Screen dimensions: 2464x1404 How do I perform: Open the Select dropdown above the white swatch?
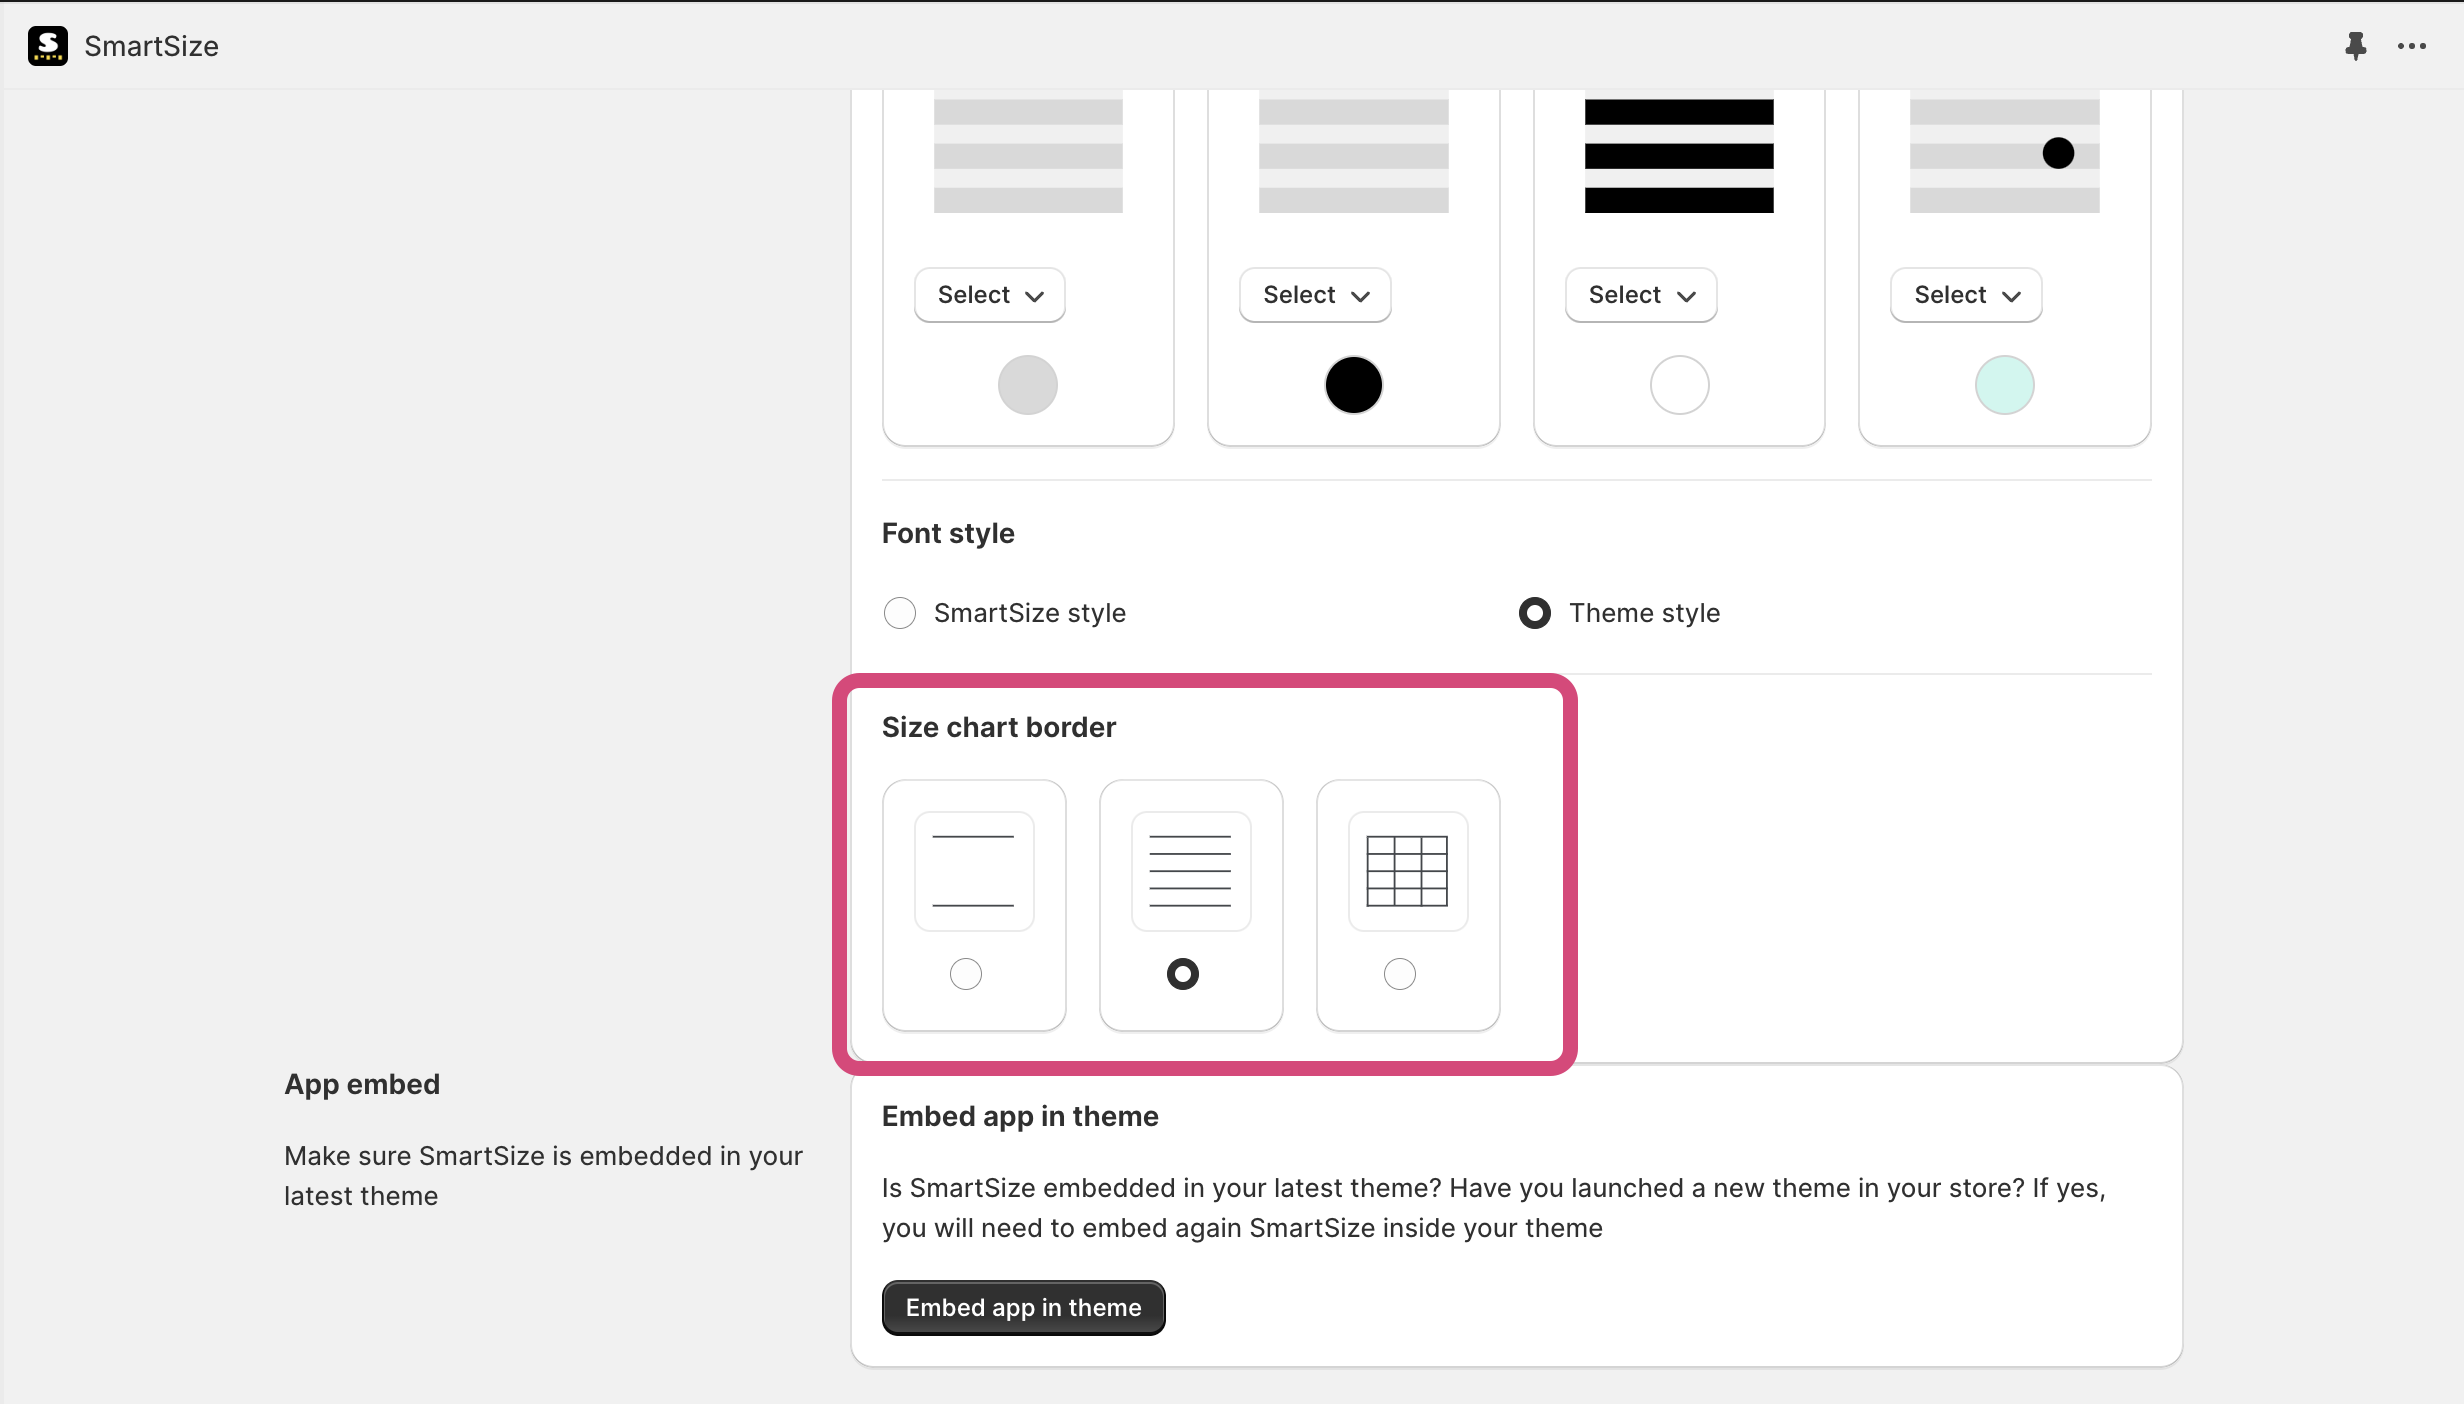(x=1641, y=295)
